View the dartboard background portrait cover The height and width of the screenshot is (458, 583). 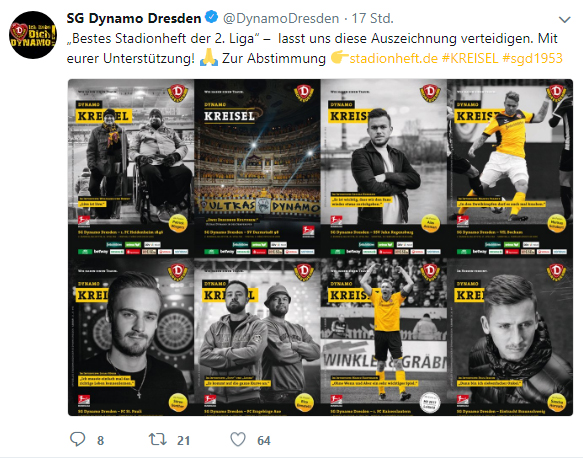tap(131, 337)
